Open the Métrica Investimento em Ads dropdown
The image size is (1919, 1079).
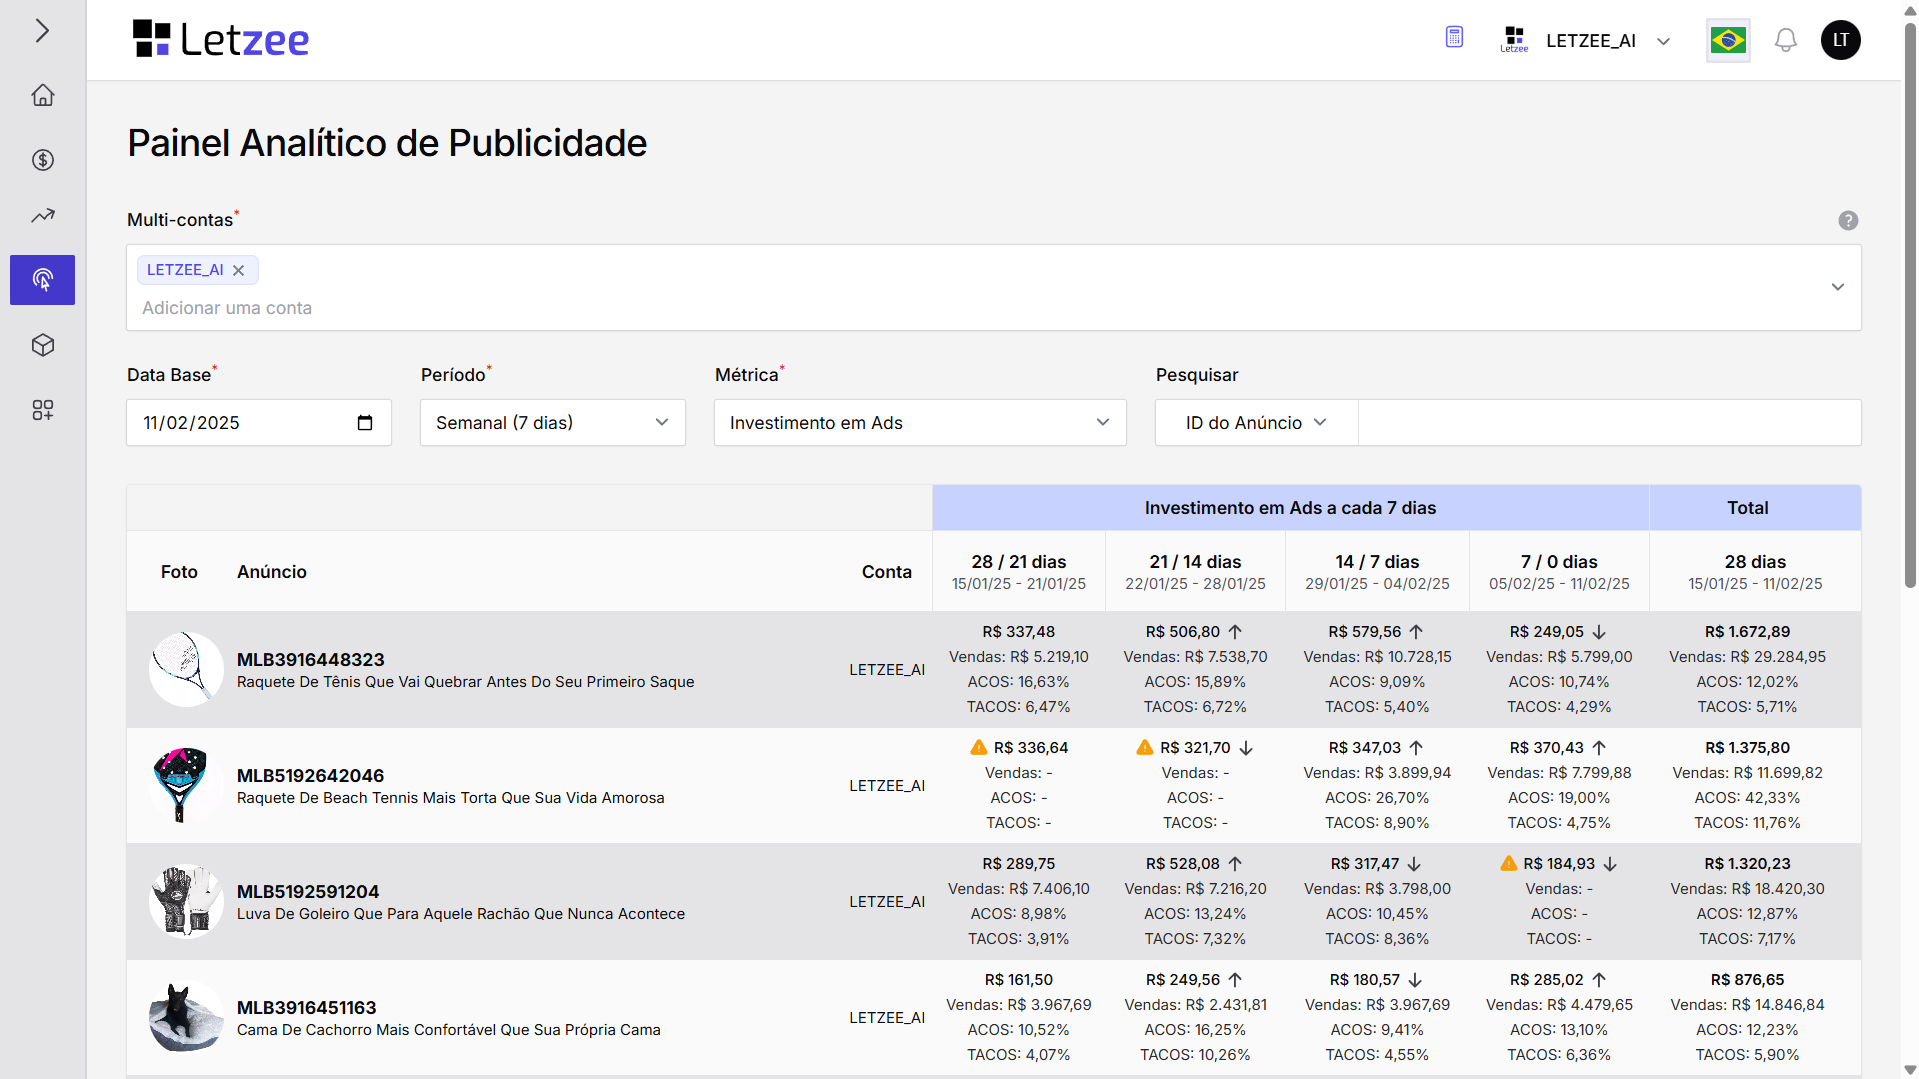click(x=919, y=423)
